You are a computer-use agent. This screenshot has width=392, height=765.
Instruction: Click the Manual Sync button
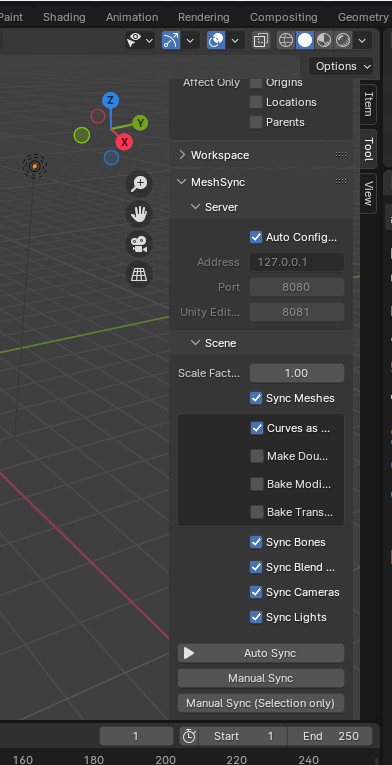pyautogui.click(x=261, y=678)
